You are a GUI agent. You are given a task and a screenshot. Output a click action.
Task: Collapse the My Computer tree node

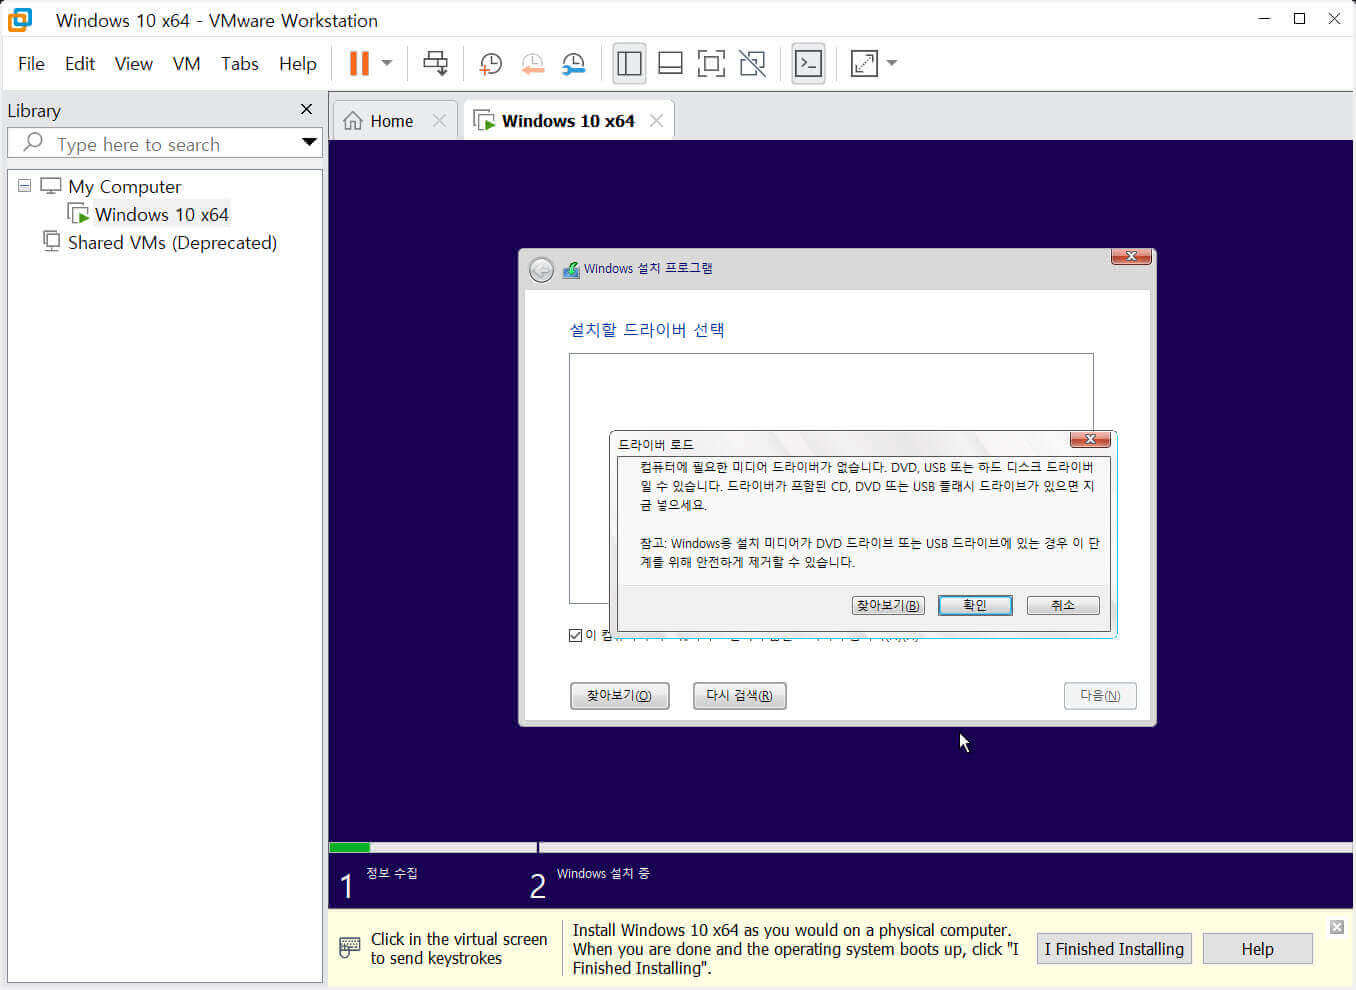click(25, 186)
